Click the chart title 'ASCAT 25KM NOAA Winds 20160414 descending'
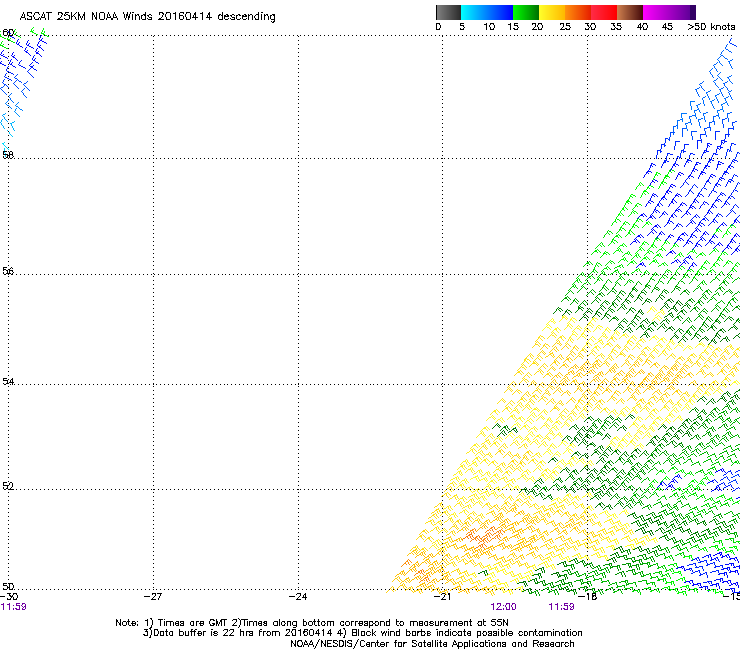740x650 pixels. point(147,17)
